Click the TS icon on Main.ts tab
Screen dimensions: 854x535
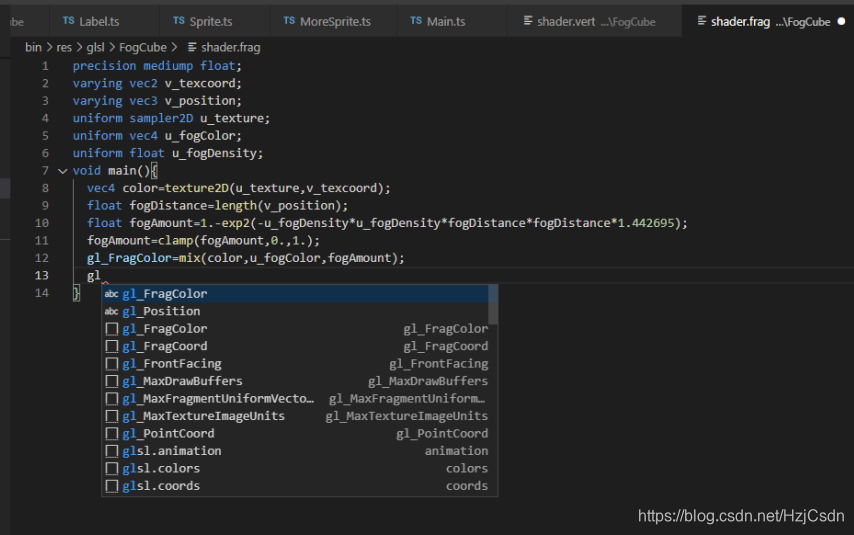(x=416, y=21)
